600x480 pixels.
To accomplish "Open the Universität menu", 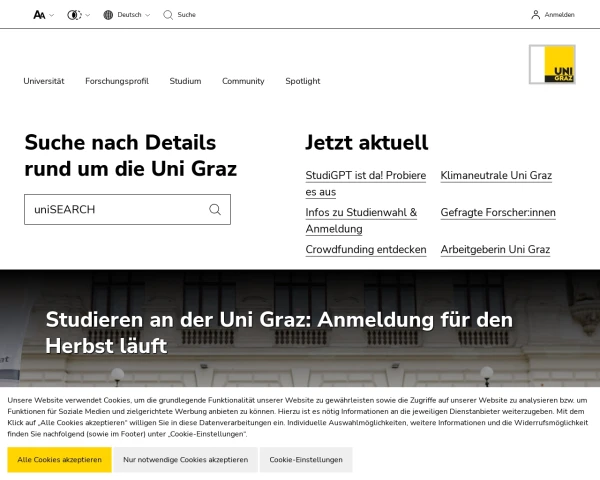I will tap(44, 81).
